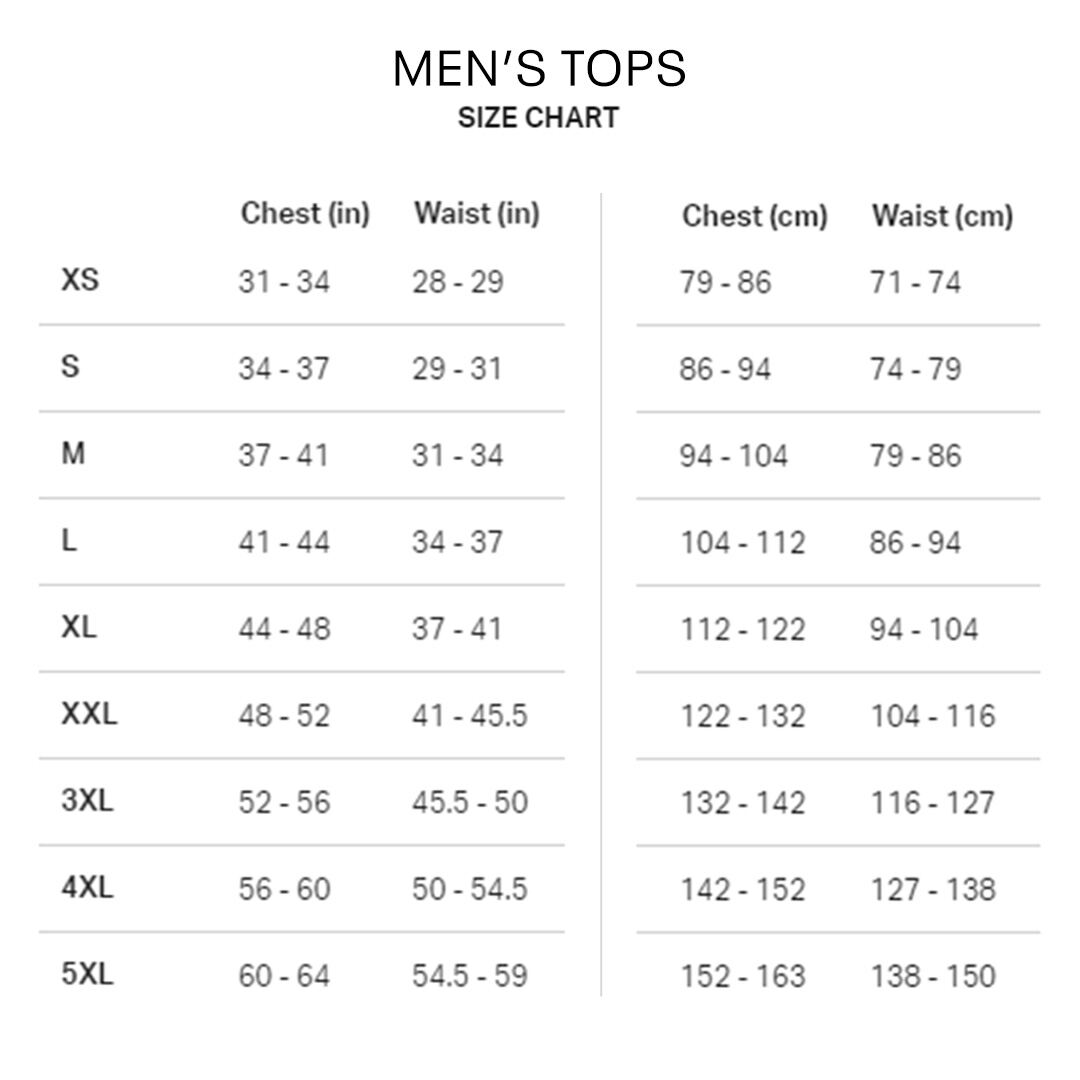Click the MEN'S TOPS title
1080x1080 pixels.
(x=539, y=69)
